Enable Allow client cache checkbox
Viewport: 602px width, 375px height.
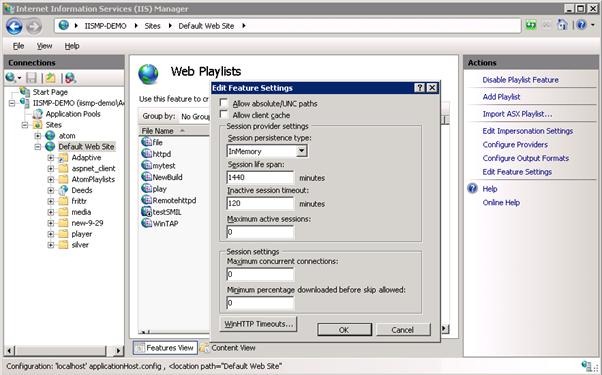tap(223, 114)
